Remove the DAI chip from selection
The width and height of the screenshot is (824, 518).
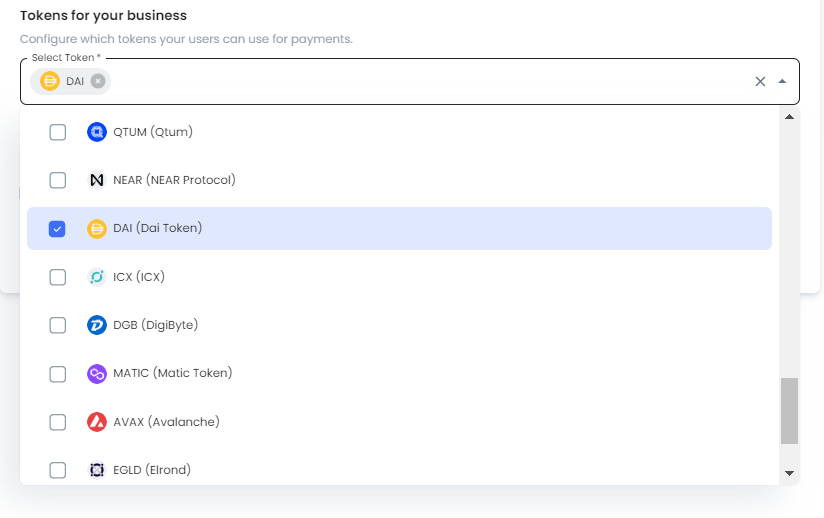[x=97, y=81]
